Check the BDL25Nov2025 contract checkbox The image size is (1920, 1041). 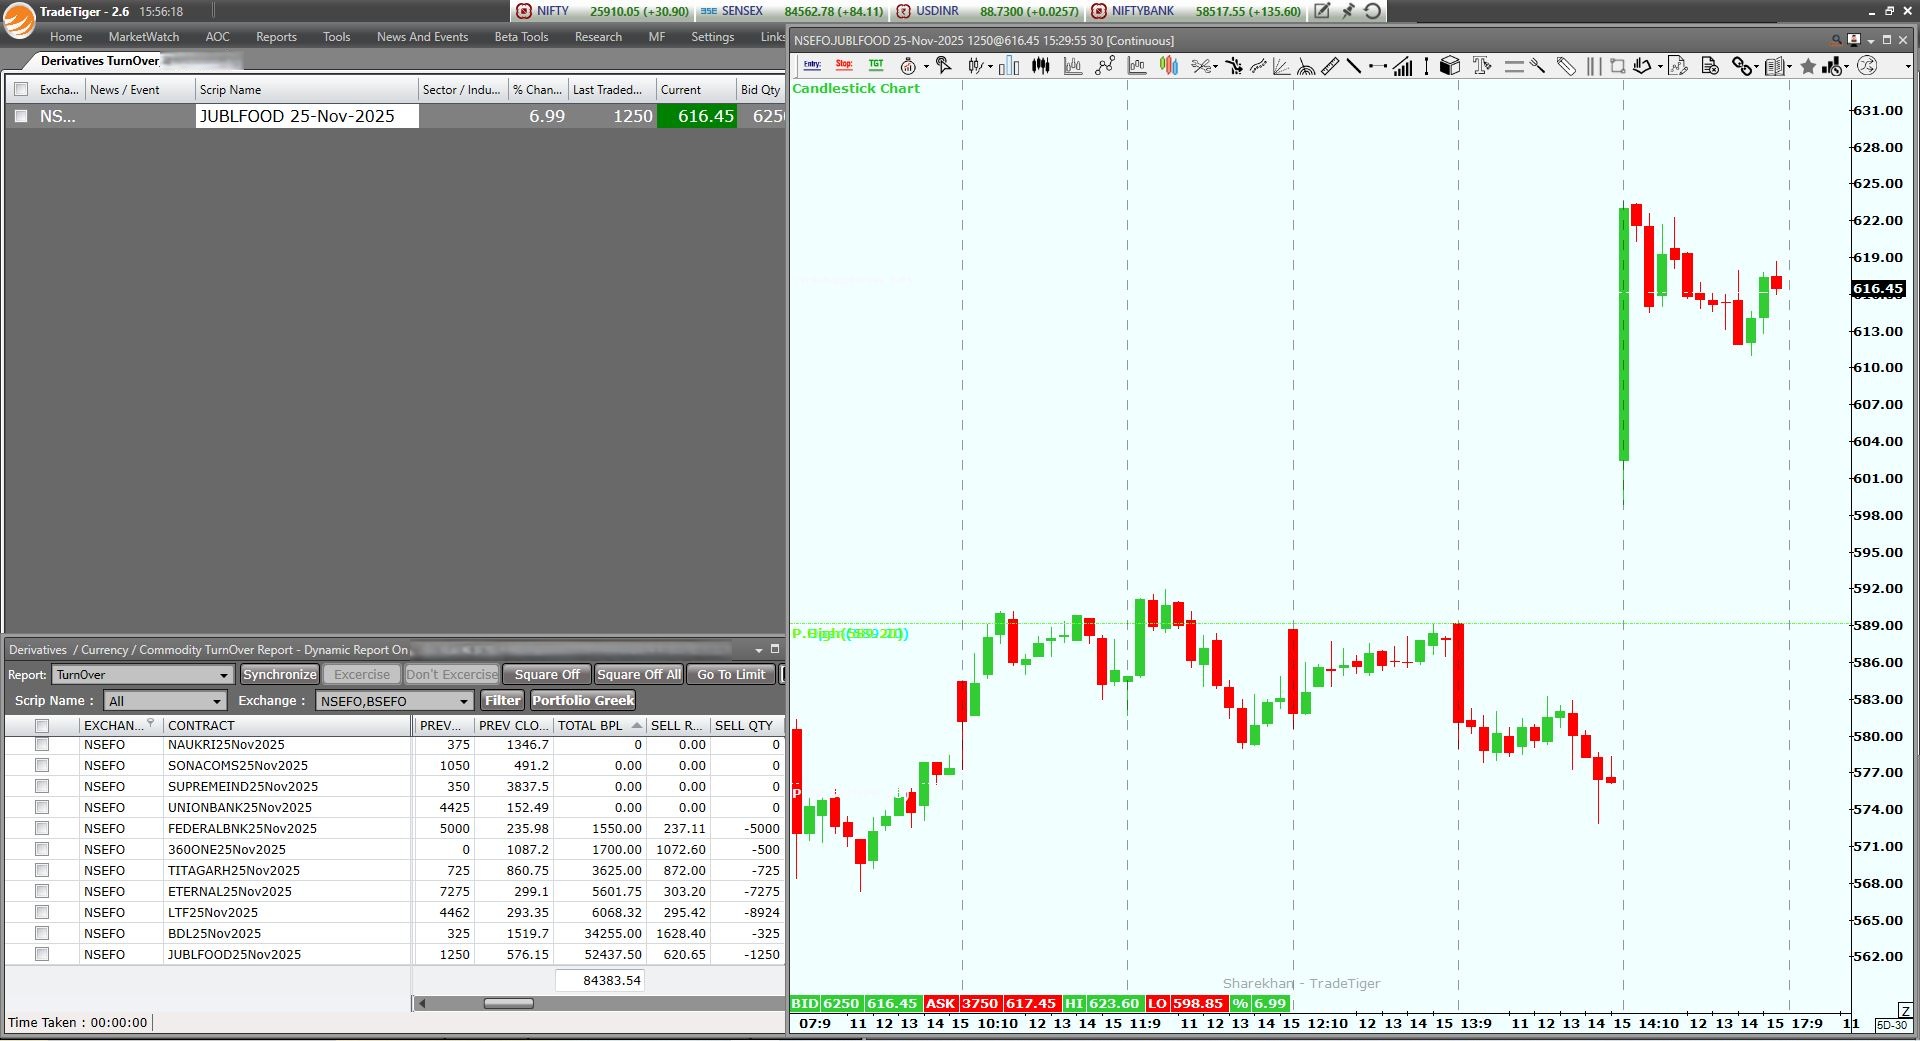(42, 933)
